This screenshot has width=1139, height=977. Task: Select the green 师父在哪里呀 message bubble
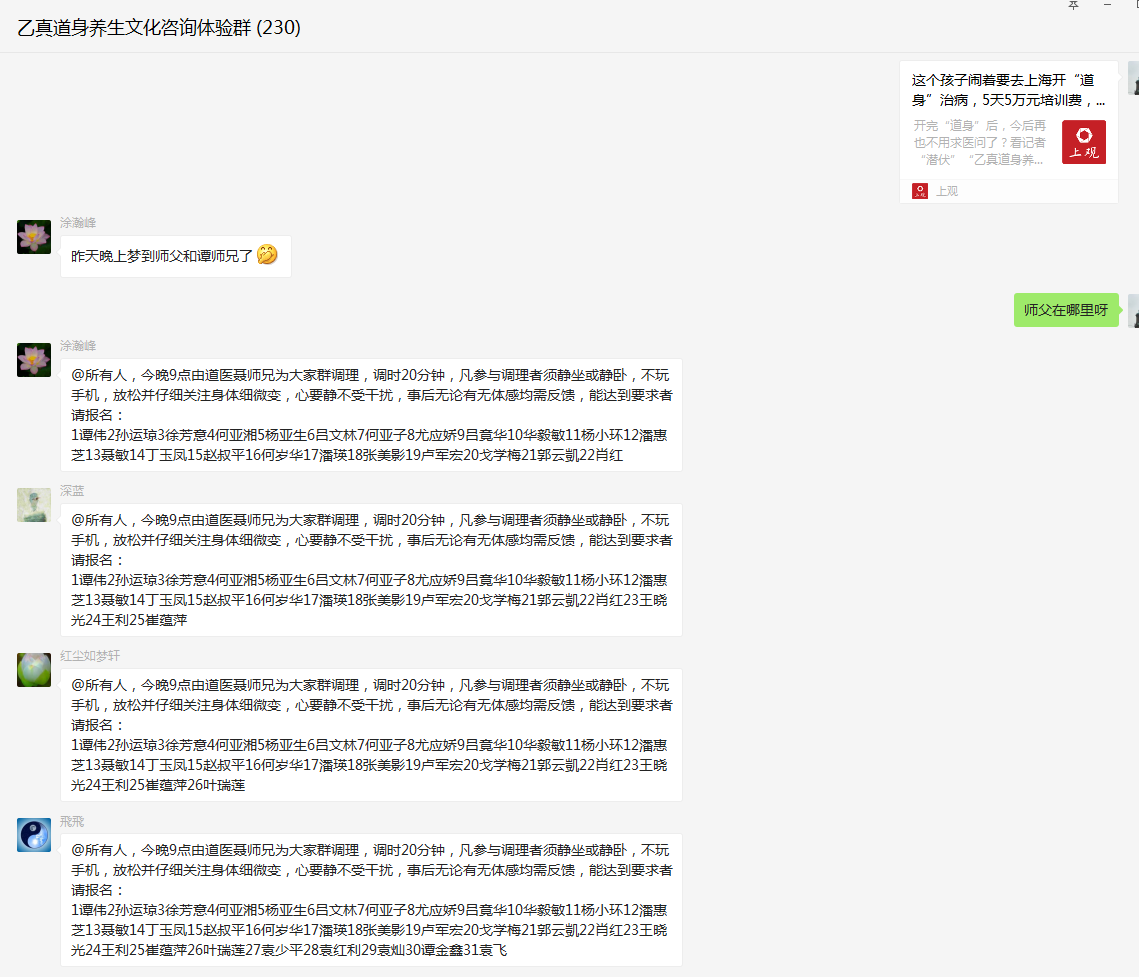pyautogui.click(x=1065, y=310)
